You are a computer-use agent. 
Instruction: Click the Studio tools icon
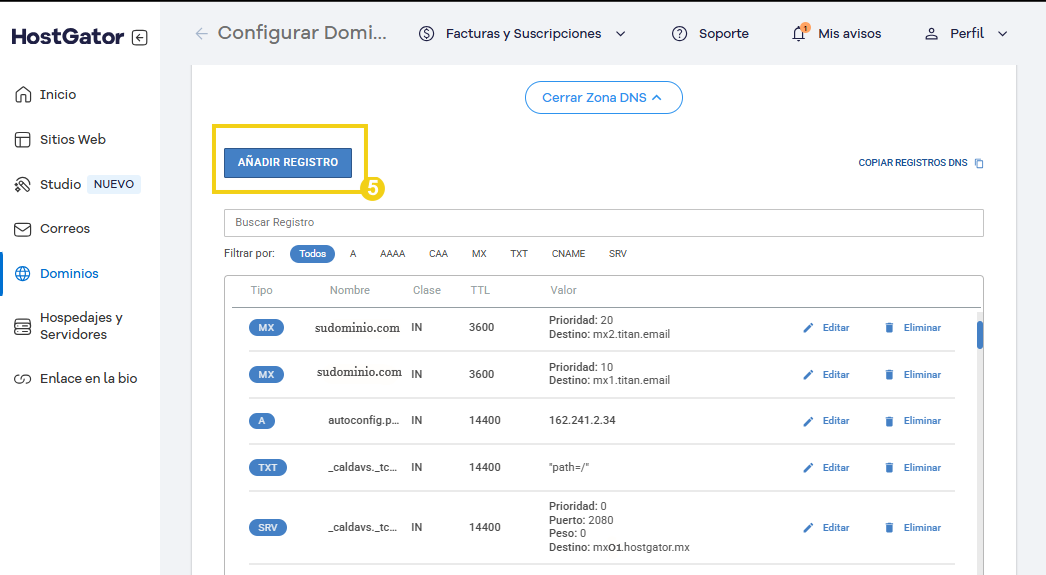(x=23, y=185)
